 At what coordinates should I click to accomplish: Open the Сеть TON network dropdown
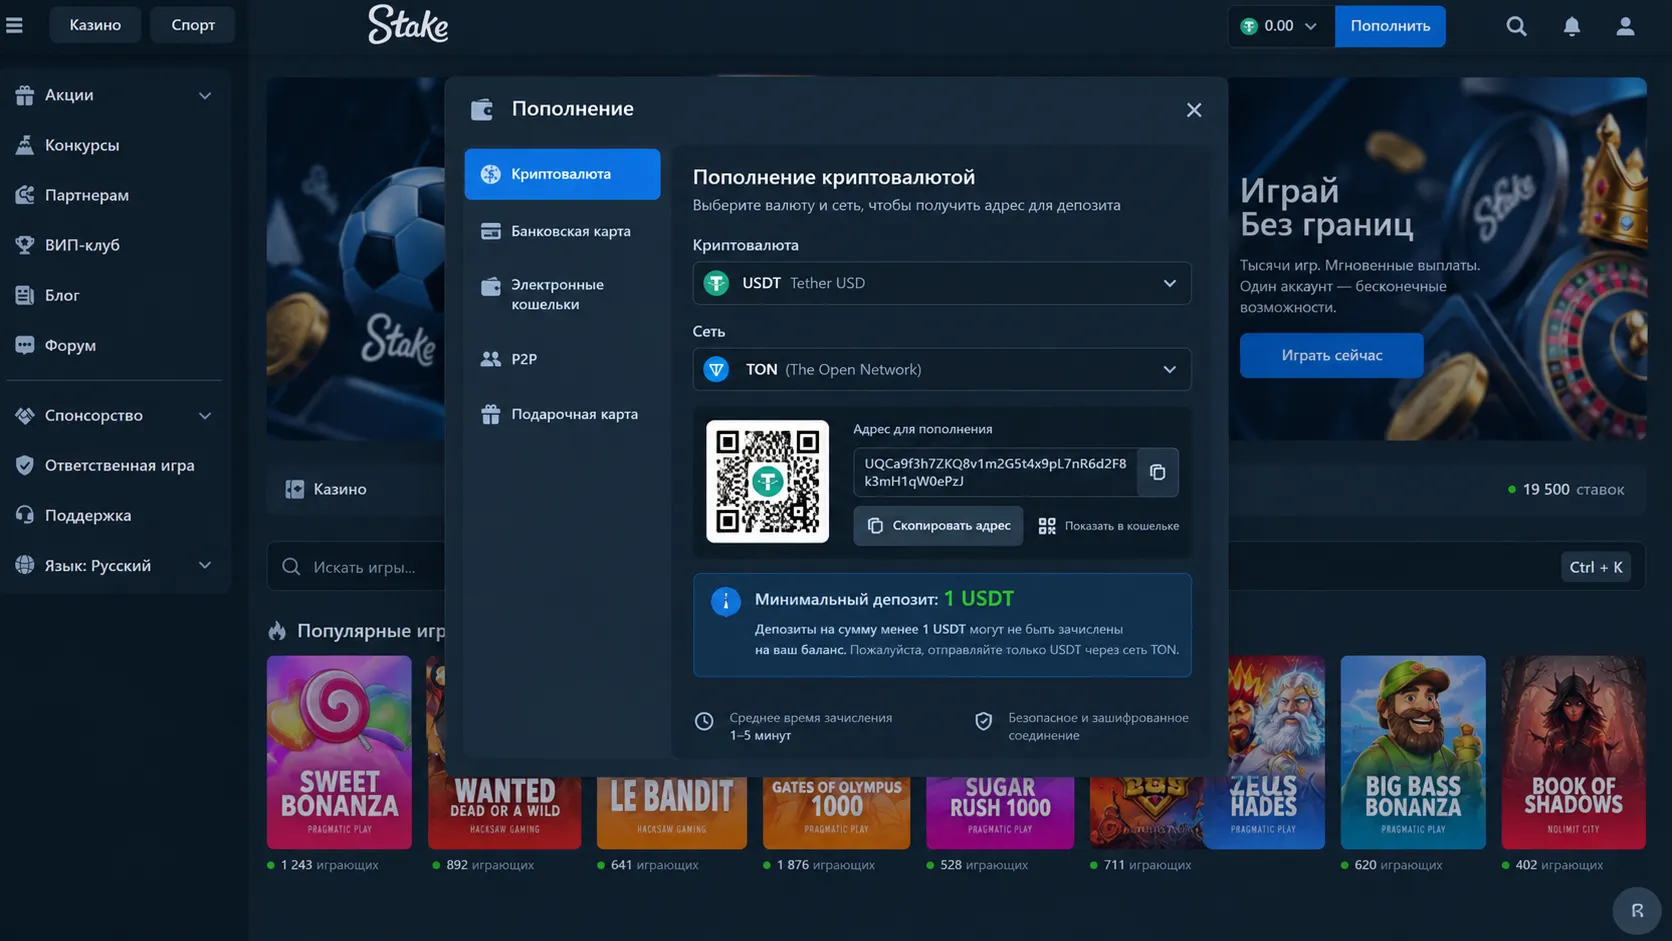pyautogui.click(x=942, y=369)
